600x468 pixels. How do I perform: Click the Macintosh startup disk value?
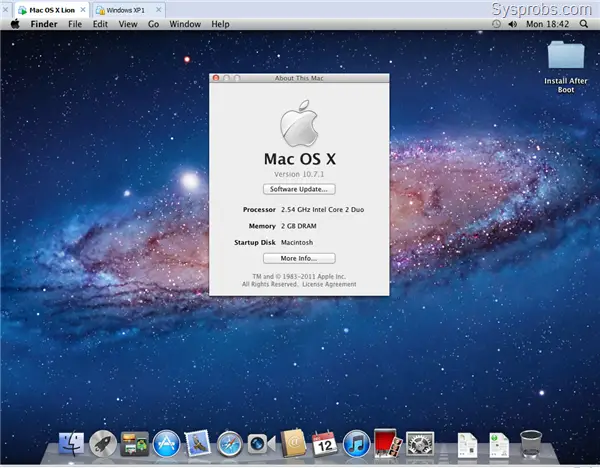[x=297, y=243]
